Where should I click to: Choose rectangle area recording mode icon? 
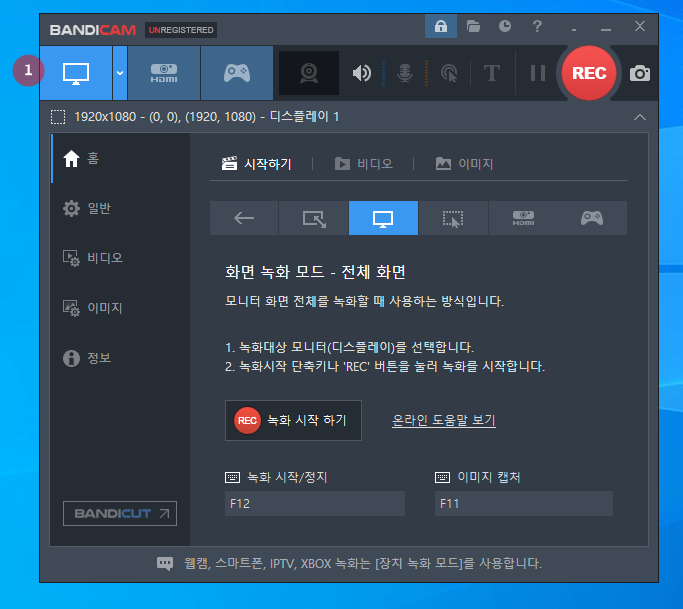[314, 218]
